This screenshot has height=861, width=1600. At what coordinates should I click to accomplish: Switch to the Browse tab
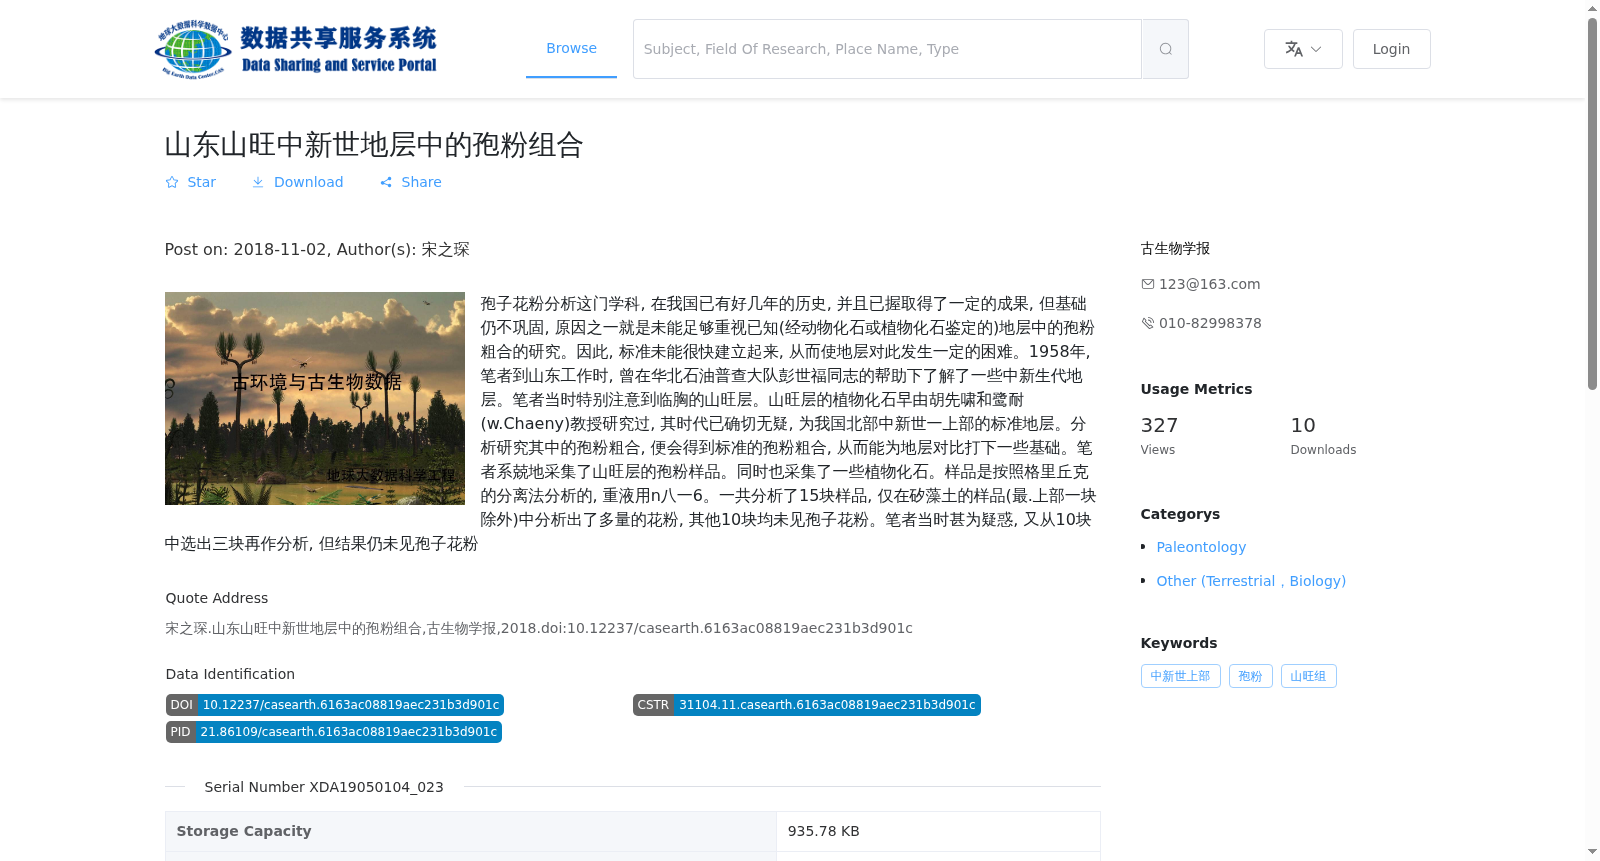coord(571,48)
